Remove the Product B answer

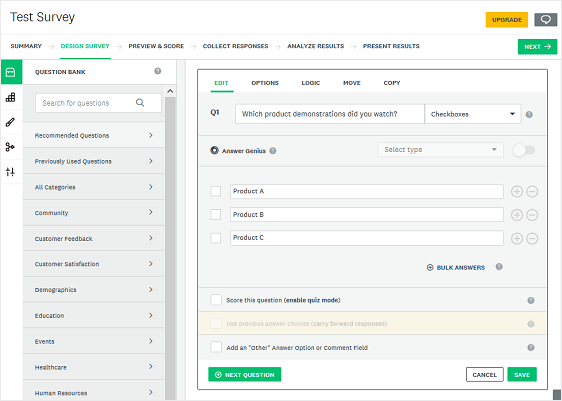point(532,215)
